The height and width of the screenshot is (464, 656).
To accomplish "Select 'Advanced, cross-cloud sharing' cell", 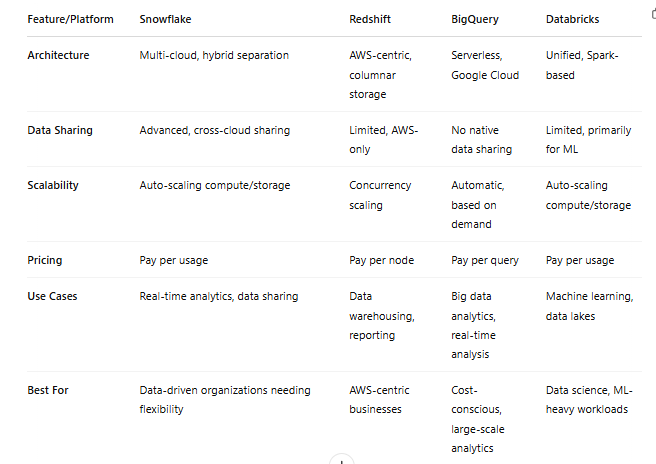I will point(215,130).
